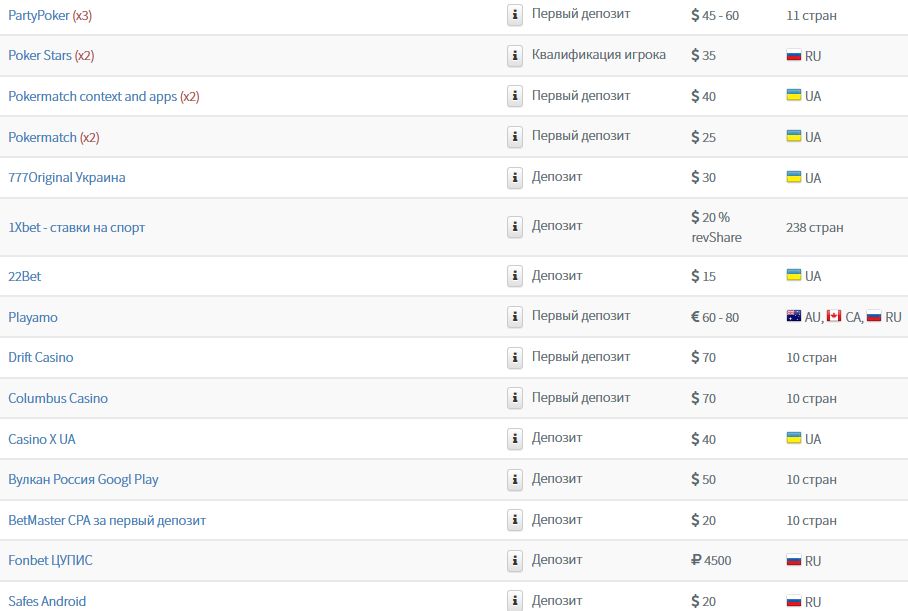Click the info icon for PartyPoker

click(515, 15)
